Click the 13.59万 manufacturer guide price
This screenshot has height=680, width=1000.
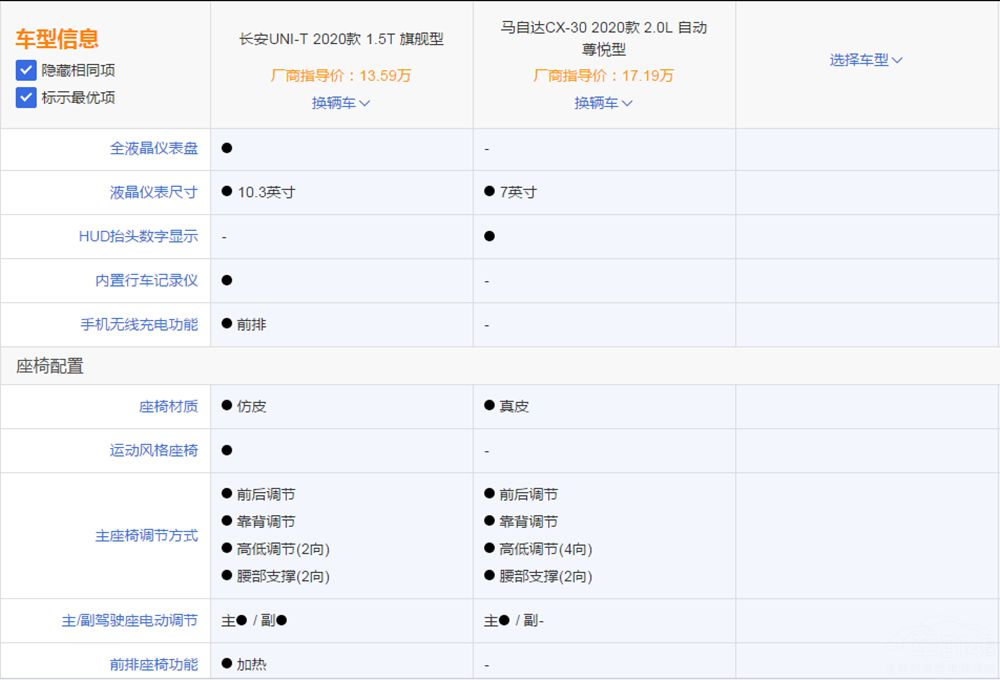click(341, 75)
